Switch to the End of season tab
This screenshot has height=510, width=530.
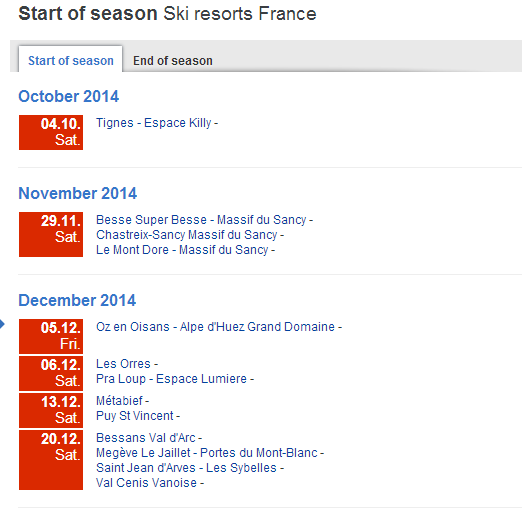(172, 61)
